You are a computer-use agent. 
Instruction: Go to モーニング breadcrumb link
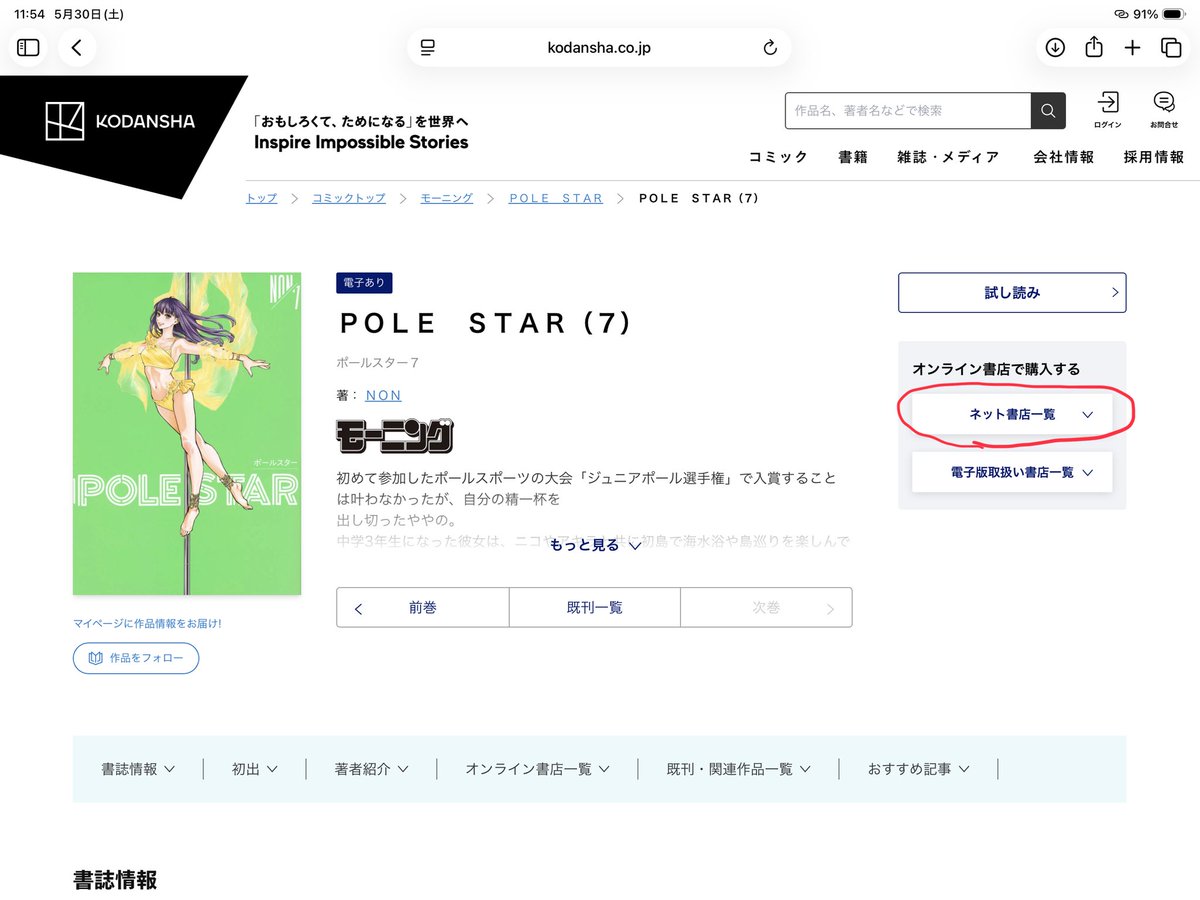click(446, 198)
